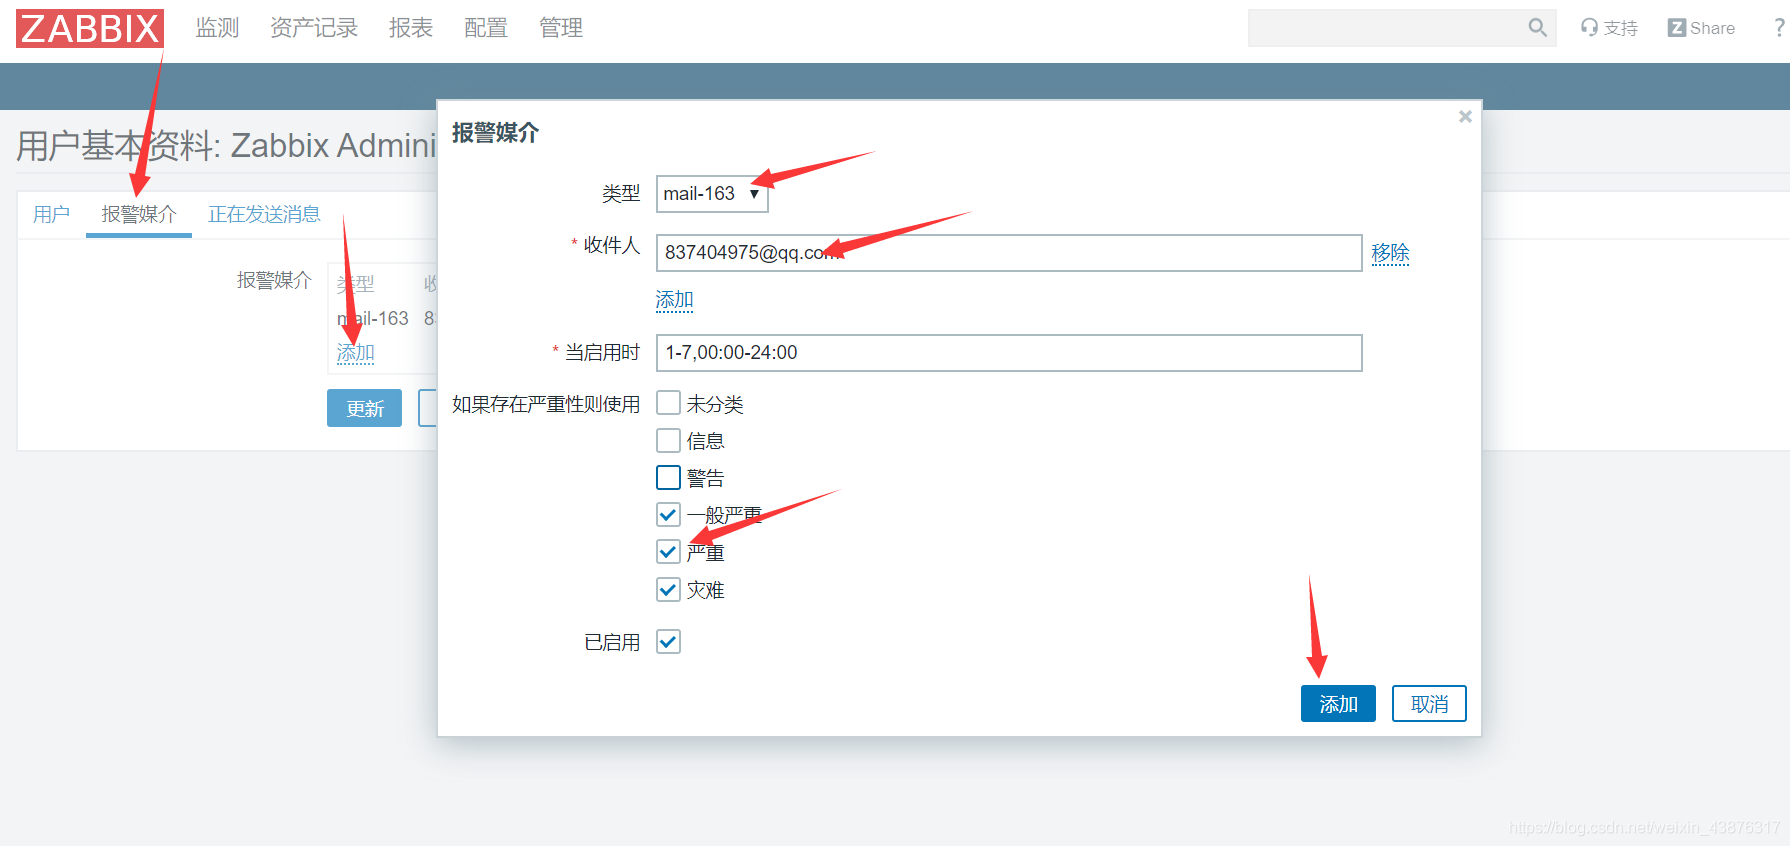
Task: Open the Share link
Action: [1701, 28]
